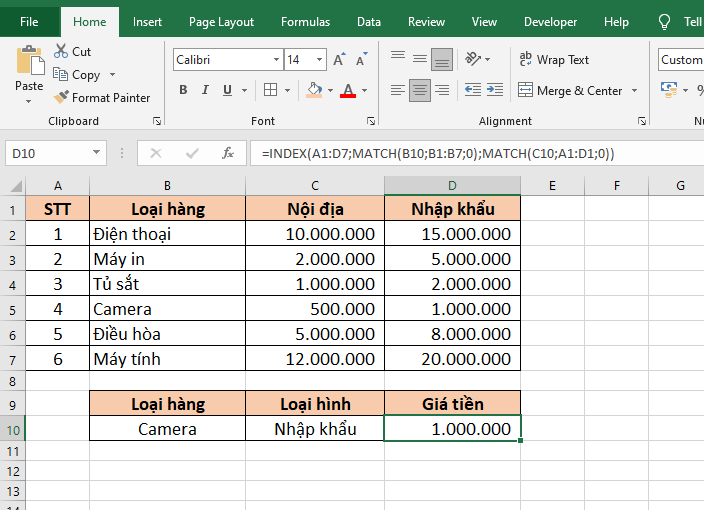Switch to the Formulas ribbon tab
Viewport: 704px width, 510px height.
[x=305, y=22]
